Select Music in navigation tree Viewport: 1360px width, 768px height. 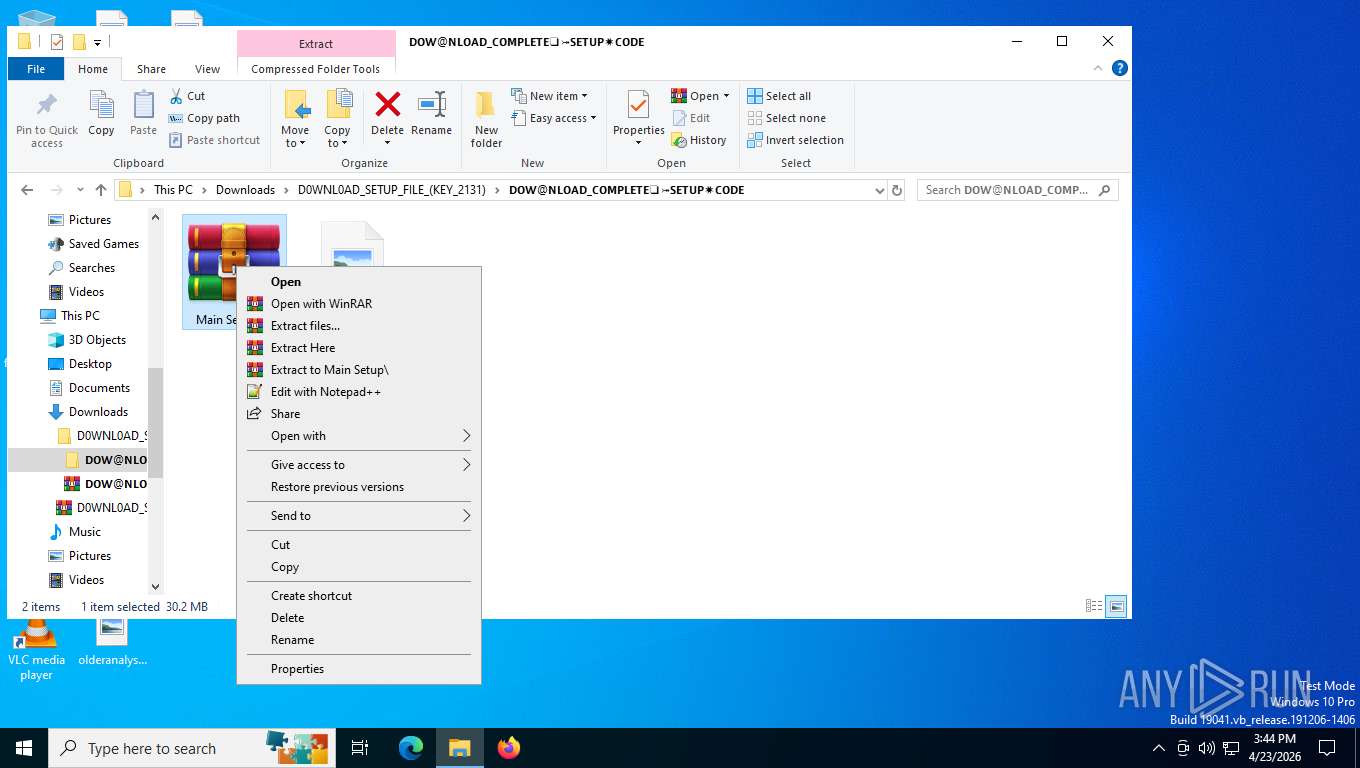(x=84, y=532)
